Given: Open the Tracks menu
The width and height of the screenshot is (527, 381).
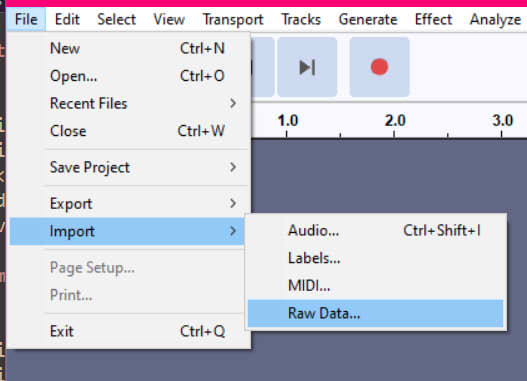Looking at the screenshot, I should point(301,19).
